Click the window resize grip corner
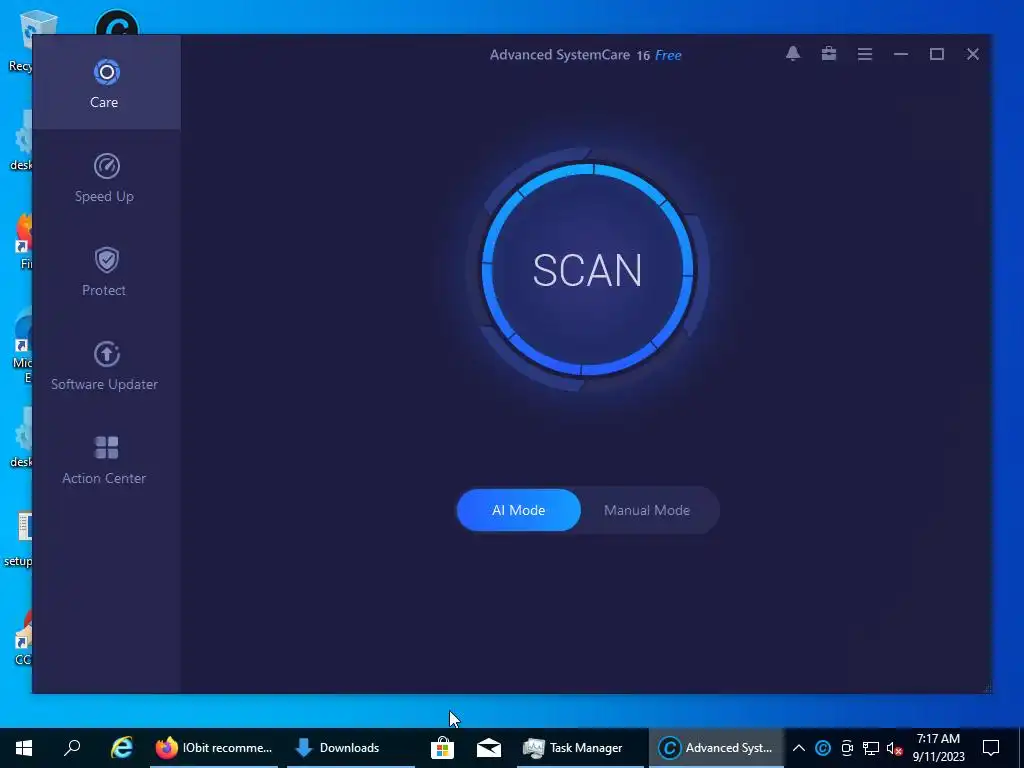 [987, 688]
